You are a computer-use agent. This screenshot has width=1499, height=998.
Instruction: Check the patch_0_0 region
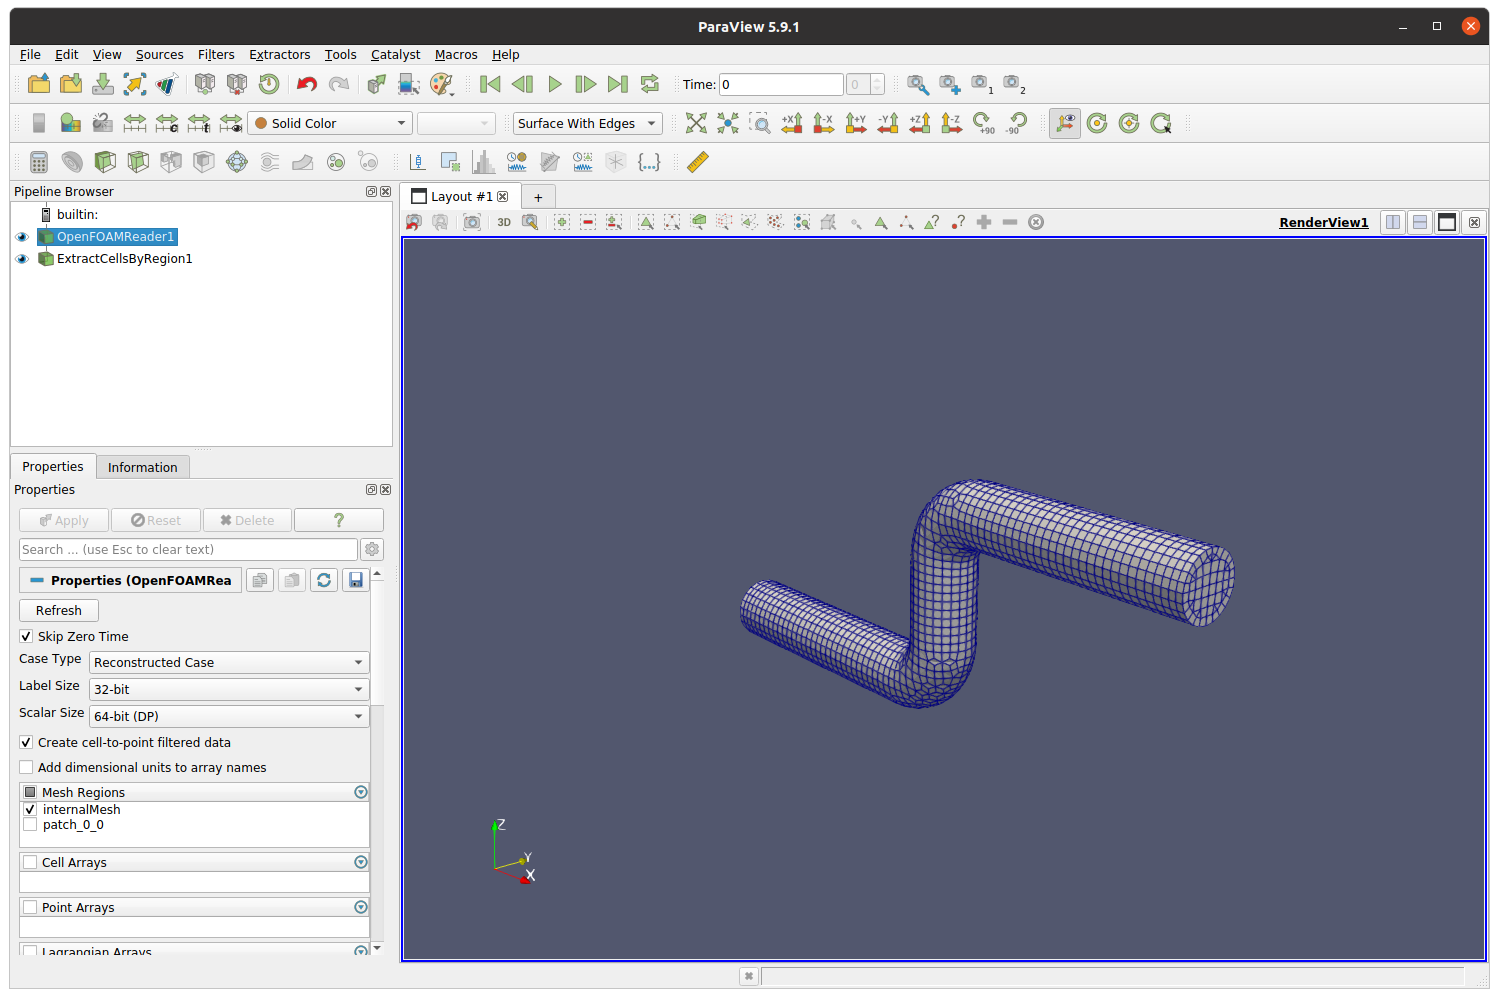click(30, 824)
